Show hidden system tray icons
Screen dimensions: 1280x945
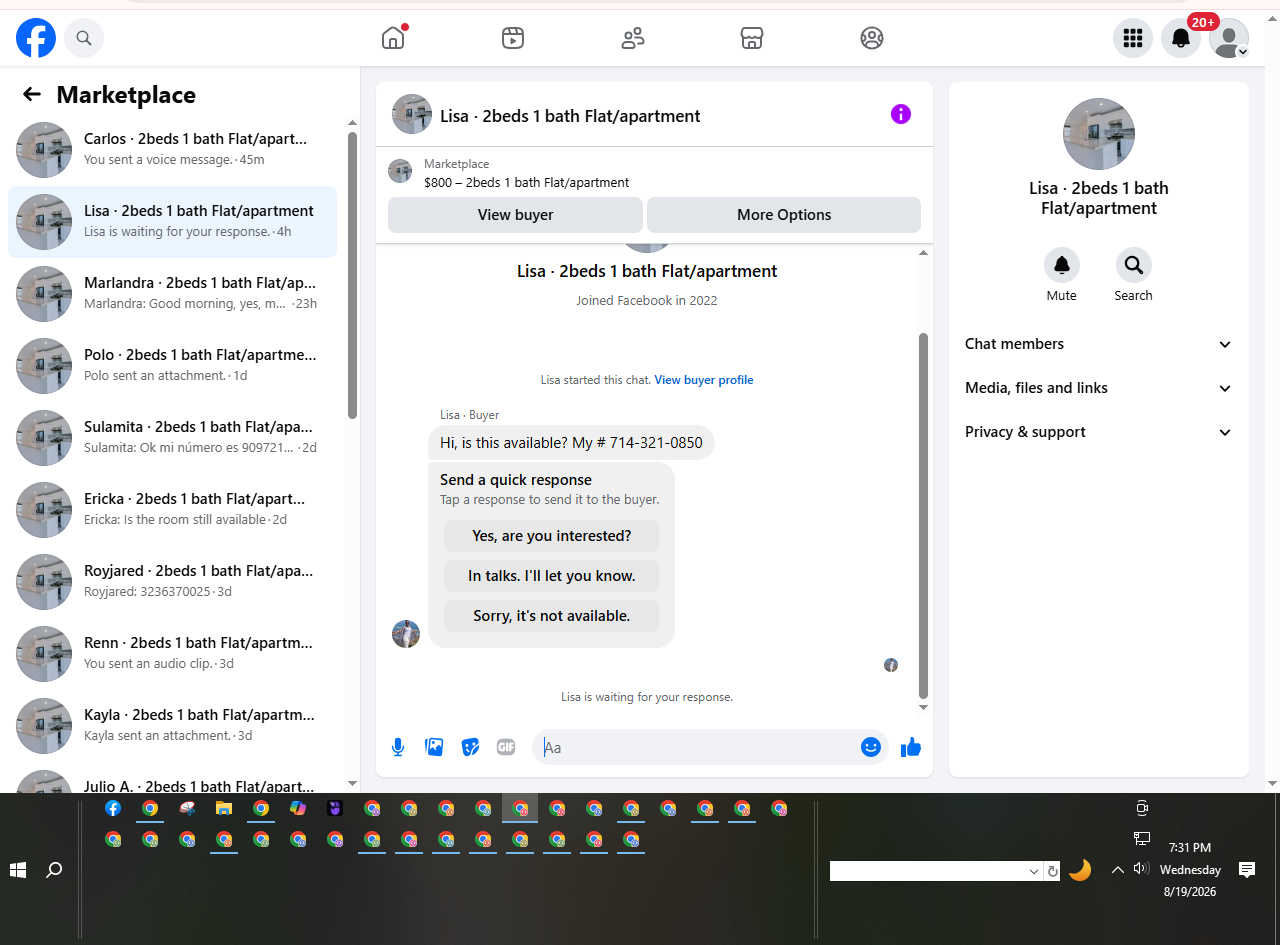(x=1118, y=870)
